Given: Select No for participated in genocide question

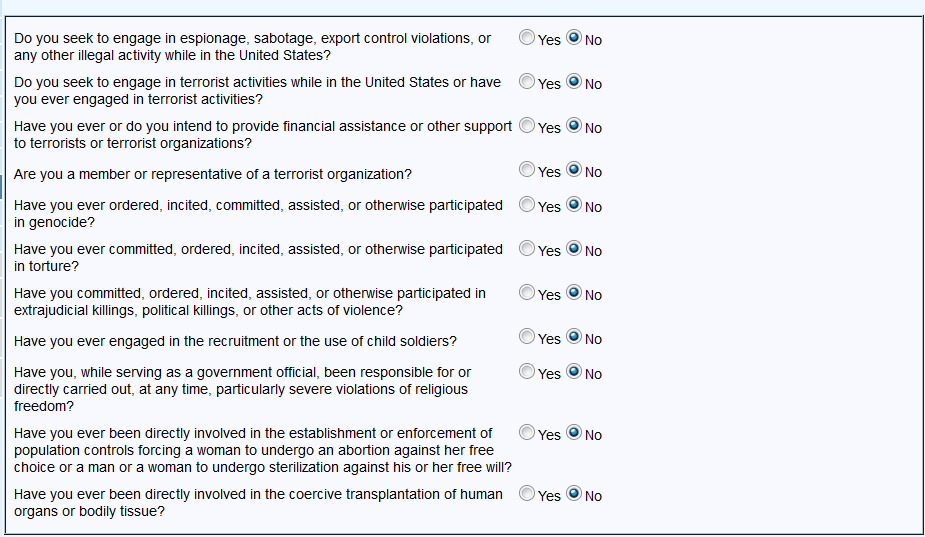Looking at the screenshot, I should 574,205.
